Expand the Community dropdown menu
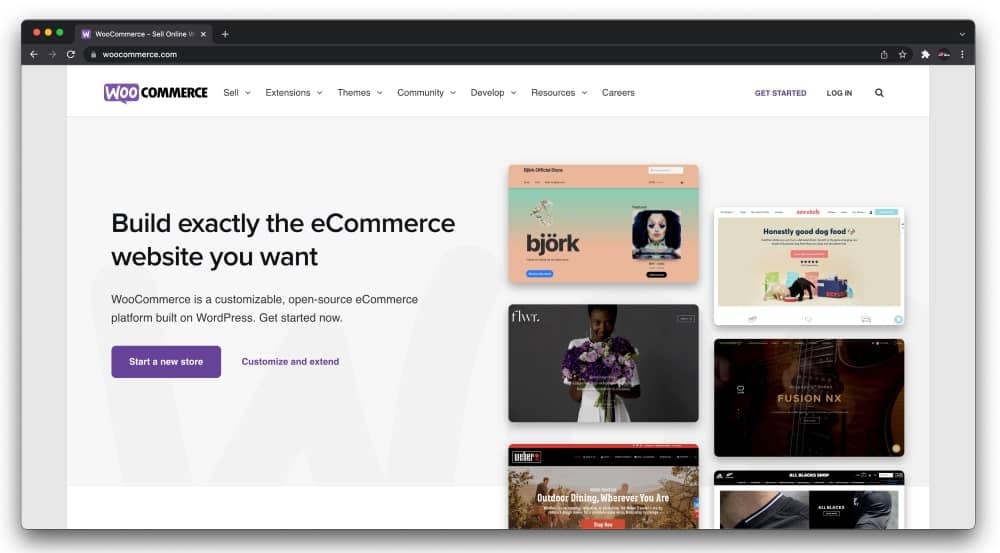1000x553 pixels. point(427,93)
